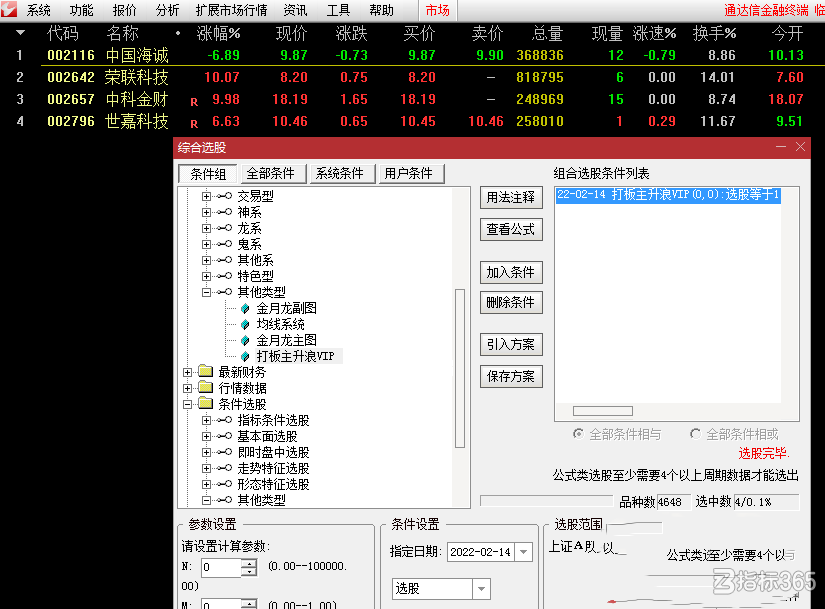Select 全部条件相或 radio button
The width and height of the screenshot is (825, 609).
click(x=695, y=434)
